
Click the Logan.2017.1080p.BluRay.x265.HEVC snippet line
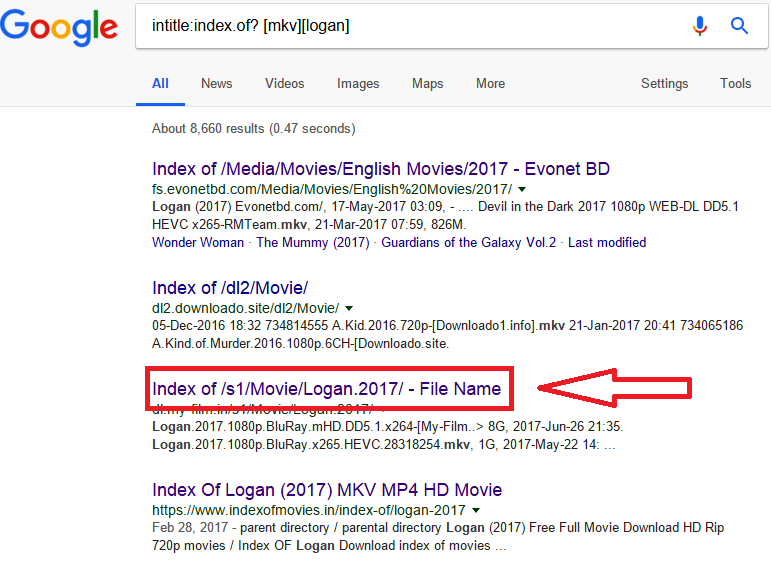click(384, 445)
